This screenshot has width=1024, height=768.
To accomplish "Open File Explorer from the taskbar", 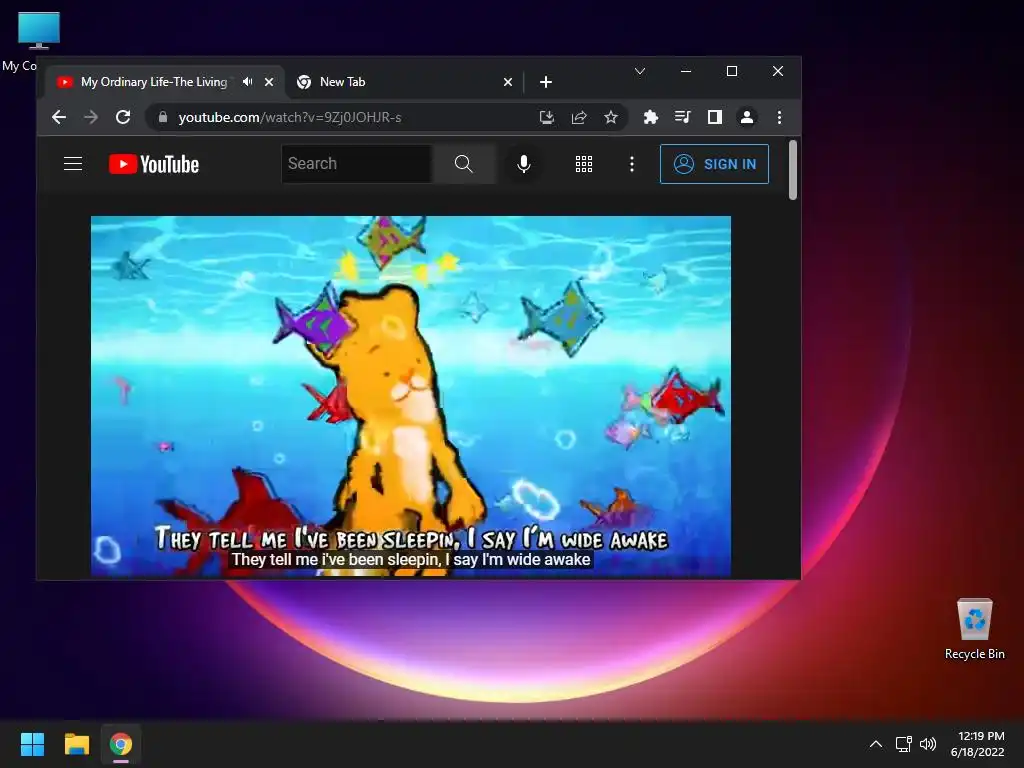I will click(x=76, y=744).
